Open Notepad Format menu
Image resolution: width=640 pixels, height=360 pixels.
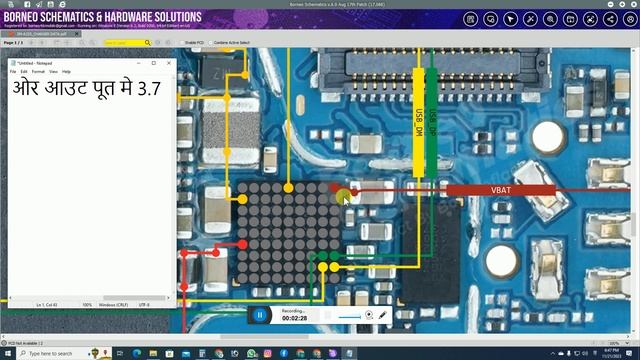pyautogui.click(x=38, y=71)
